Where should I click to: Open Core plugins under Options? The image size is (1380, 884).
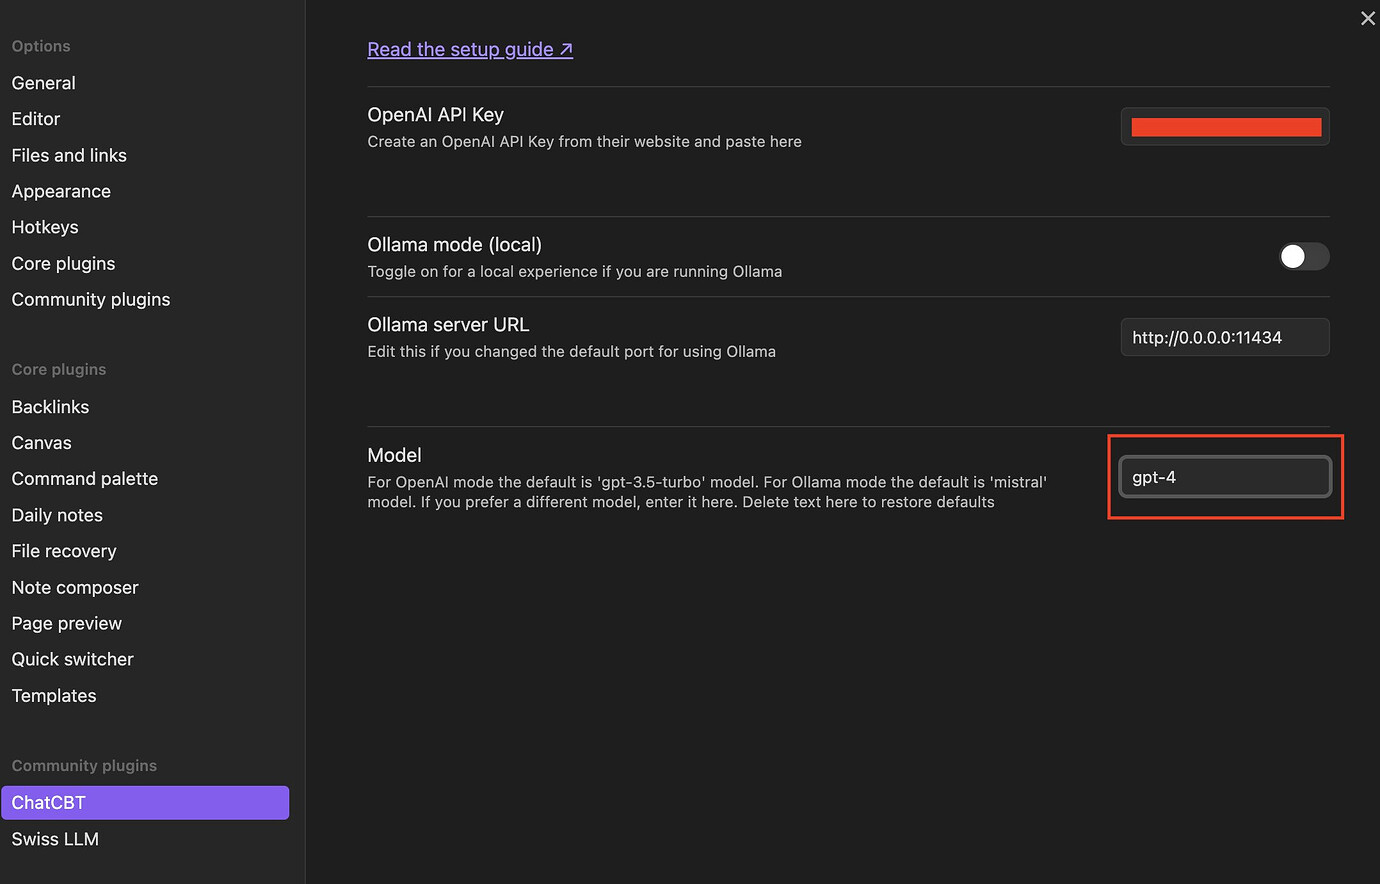[63, 263]
